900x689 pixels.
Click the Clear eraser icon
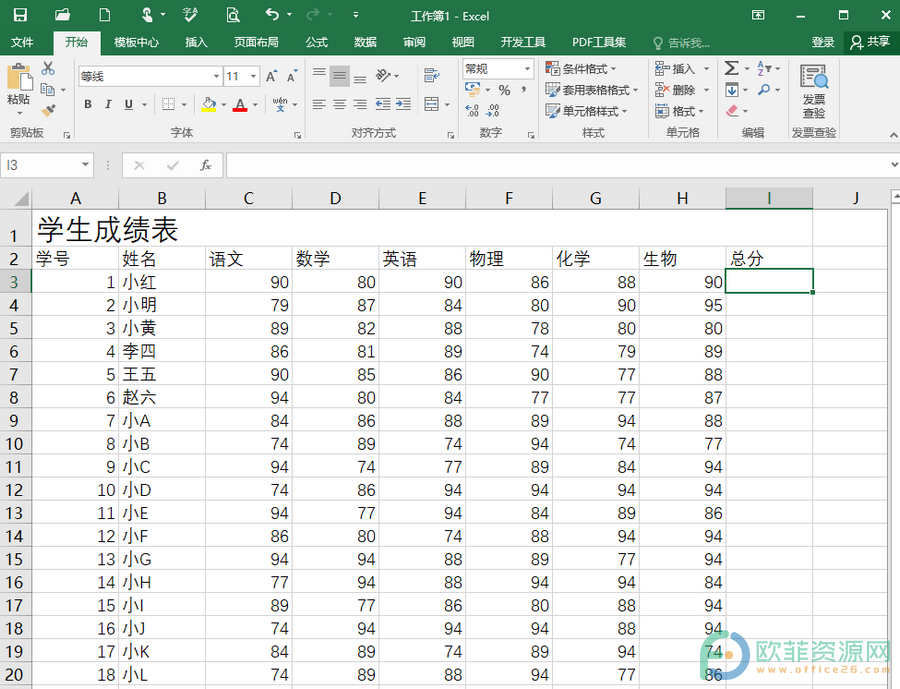click(x=732, y=110)
